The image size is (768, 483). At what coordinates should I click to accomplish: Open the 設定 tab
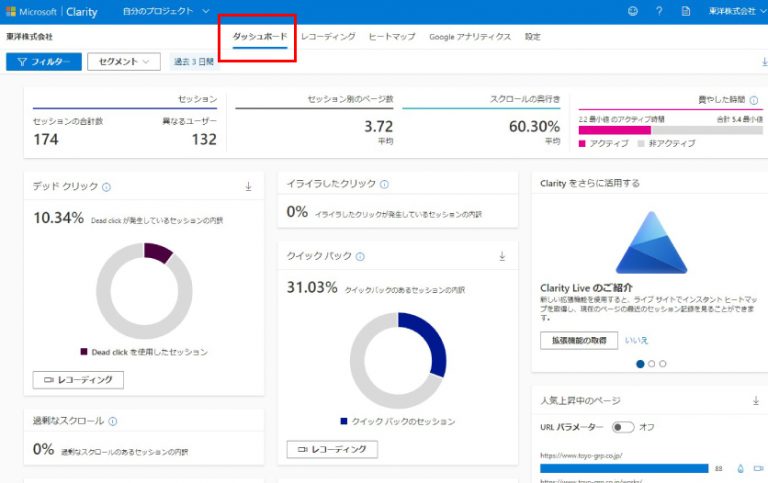532,37
